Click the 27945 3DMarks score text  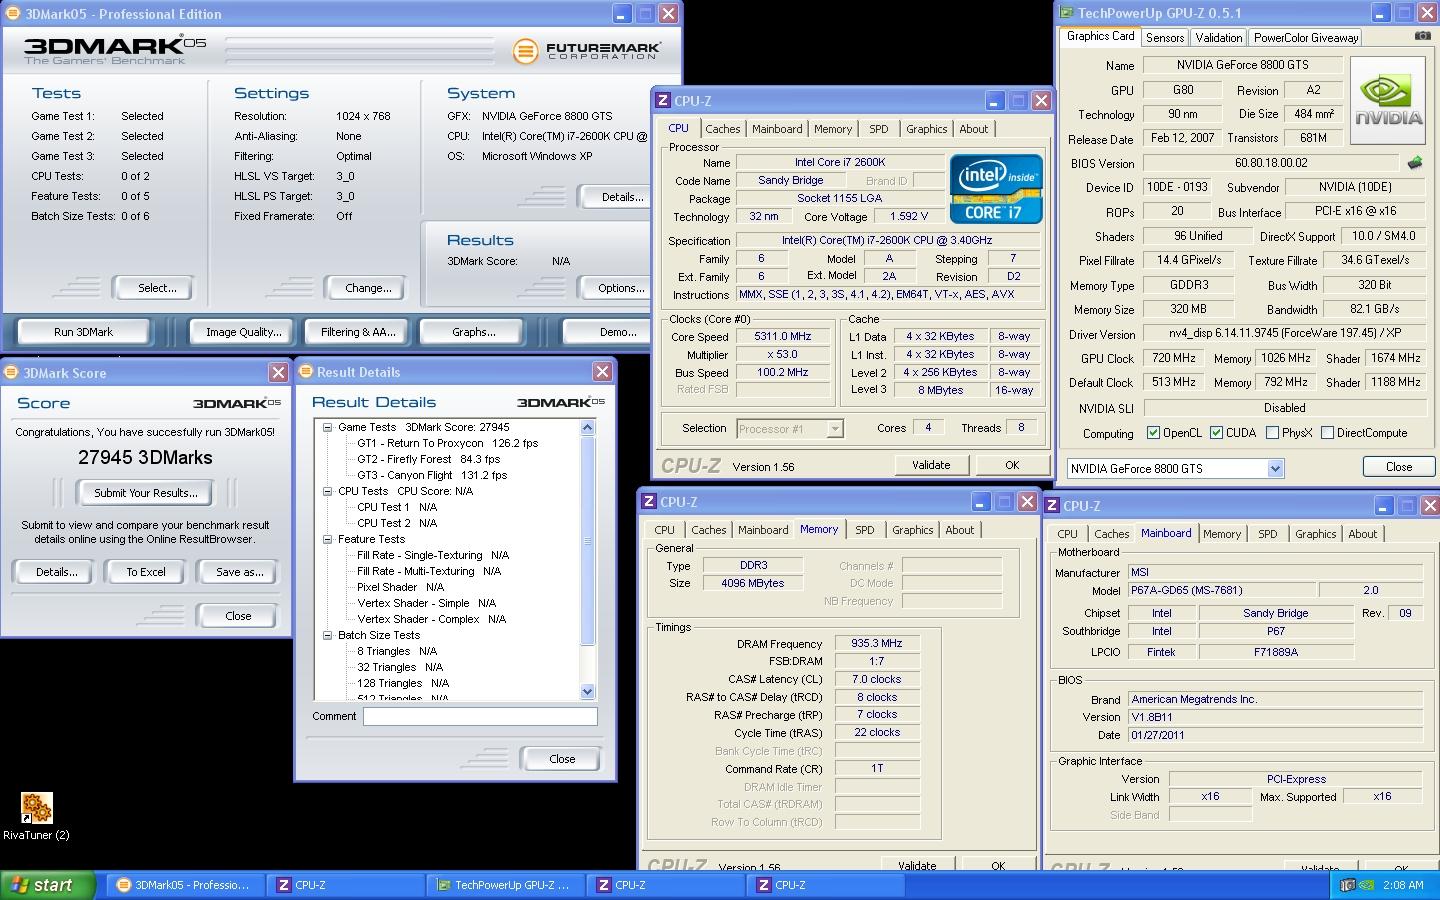[145, 457]
